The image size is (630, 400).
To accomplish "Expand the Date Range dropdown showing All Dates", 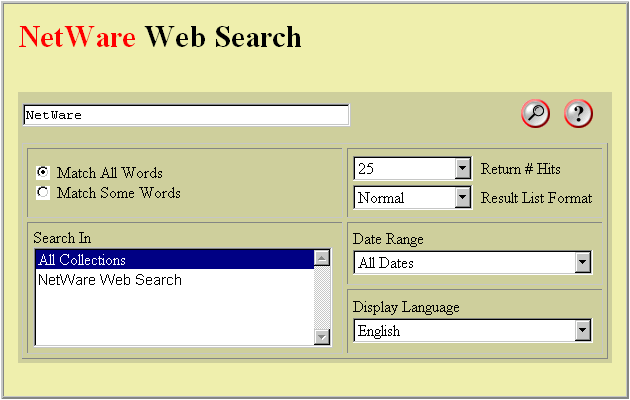I will pyautogui.click(x=473, y=263).
